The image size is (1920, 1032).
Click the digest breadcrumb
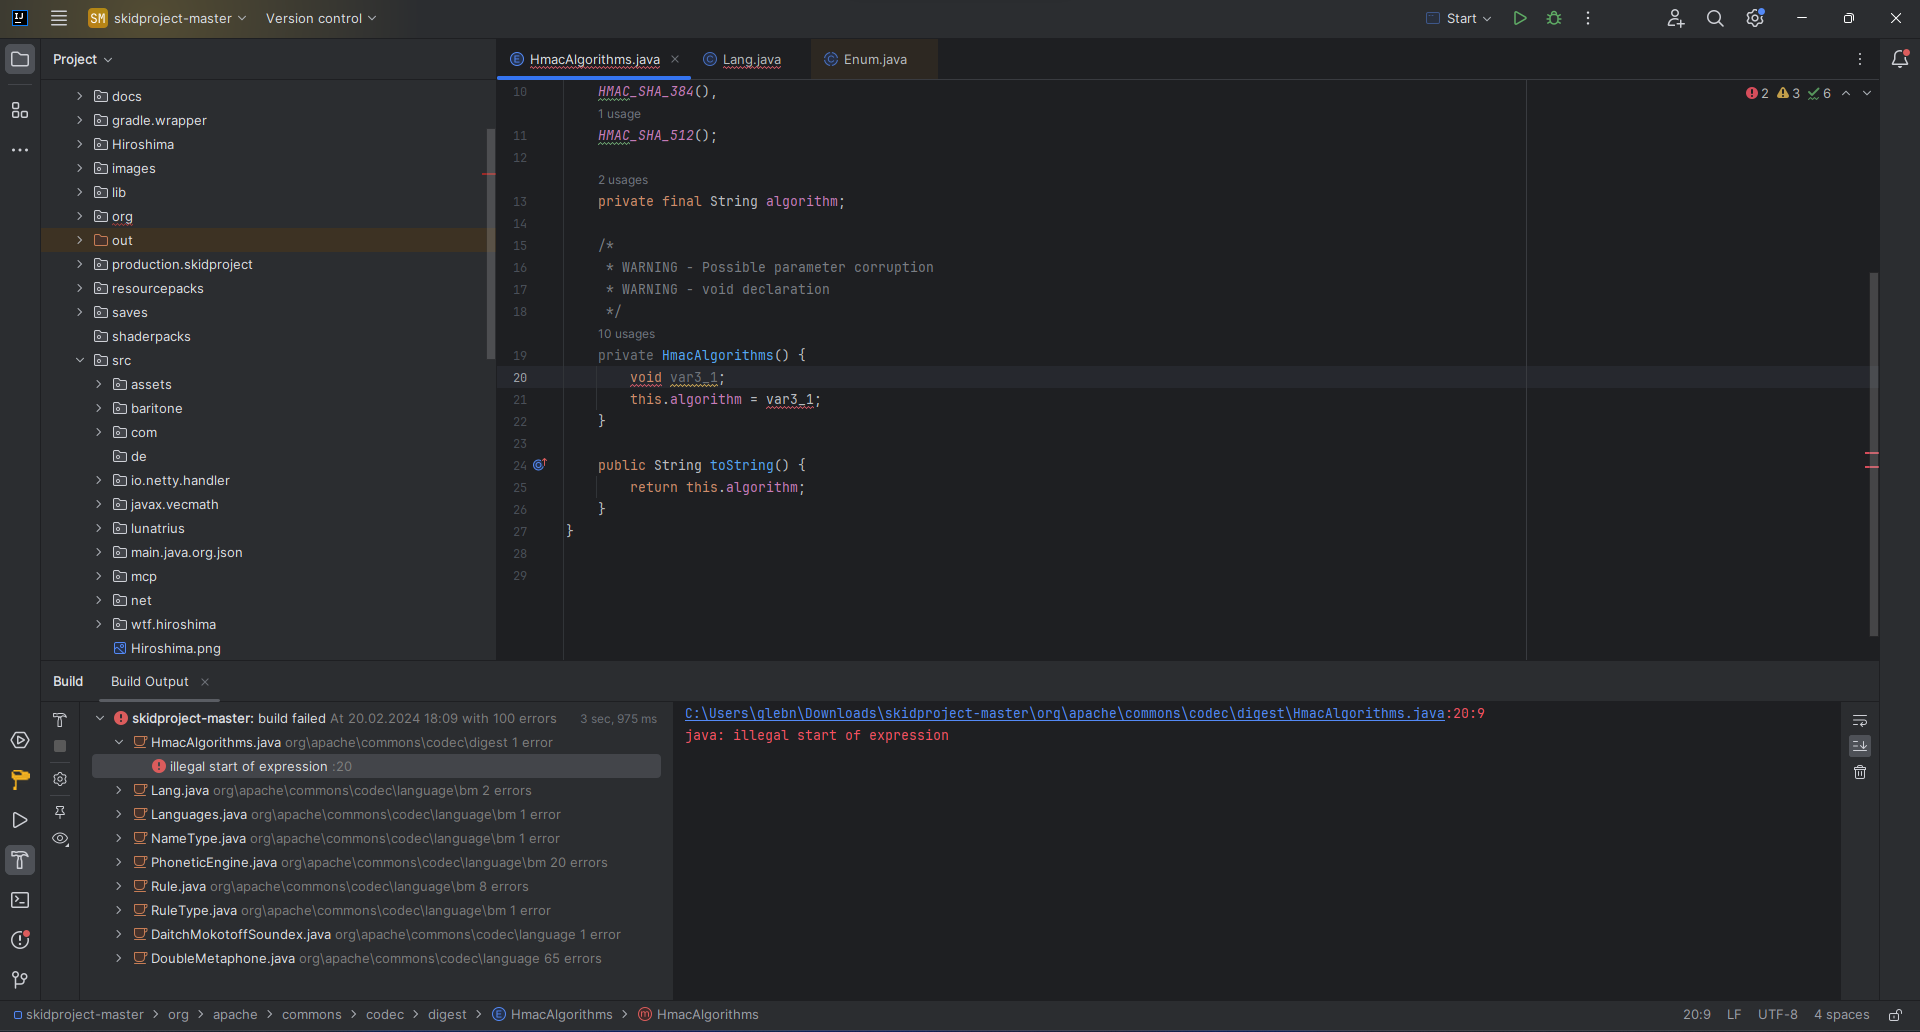tap(447, 1014)
